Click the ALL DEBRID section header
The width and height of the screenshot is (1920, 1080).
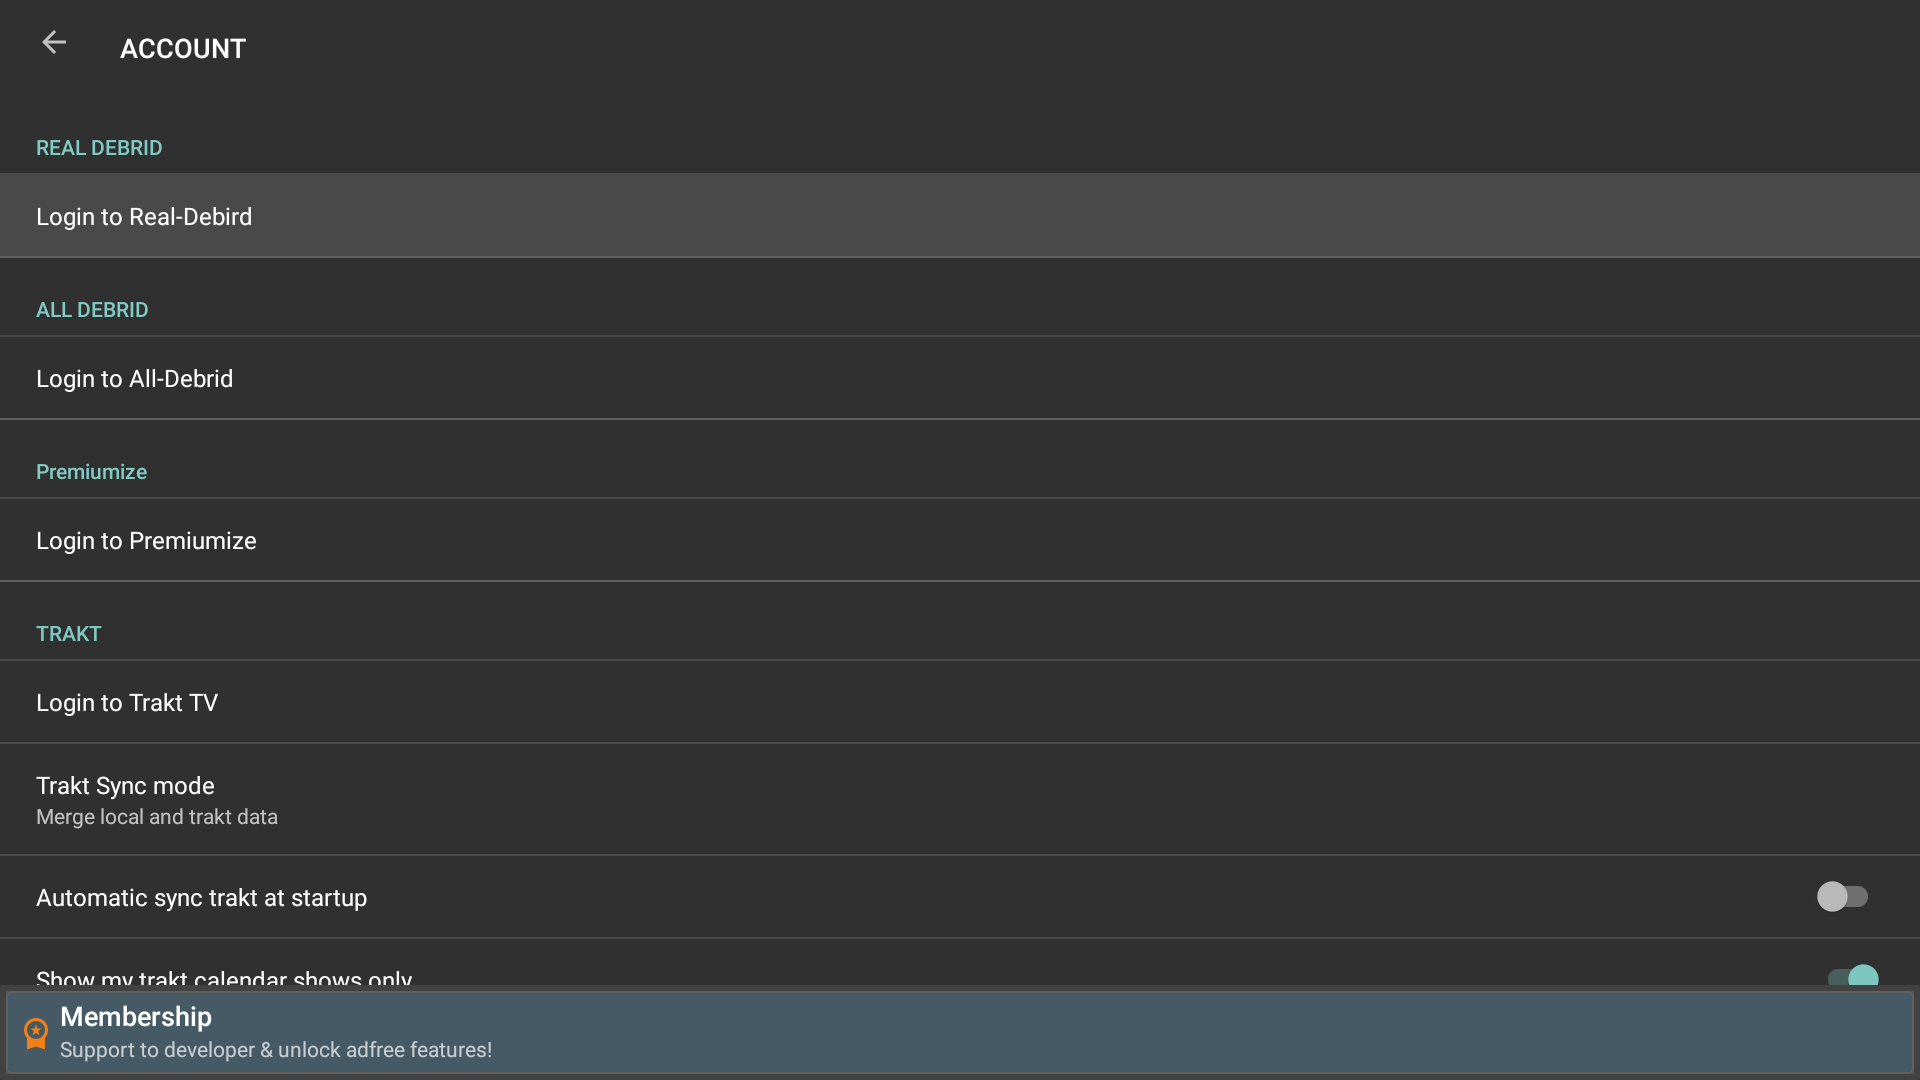92,310
